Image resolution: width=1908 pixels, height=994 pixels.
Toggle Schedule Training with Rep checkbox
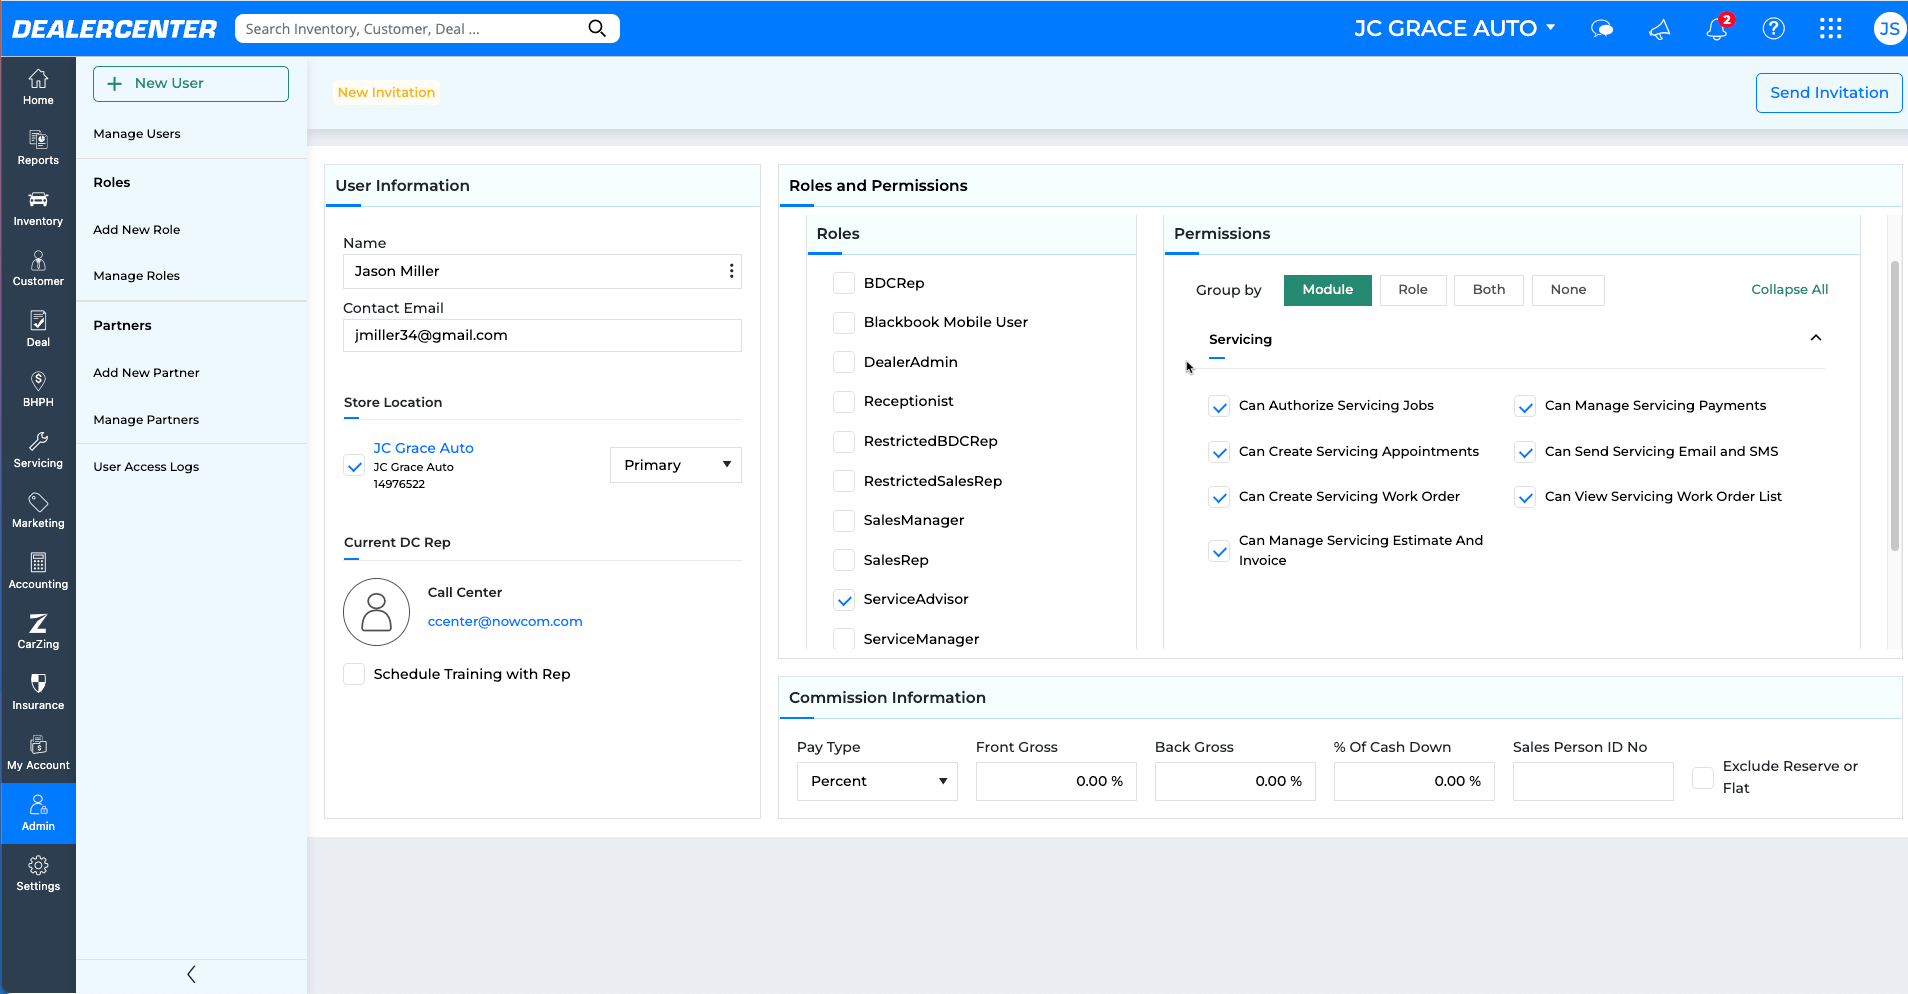354,674
